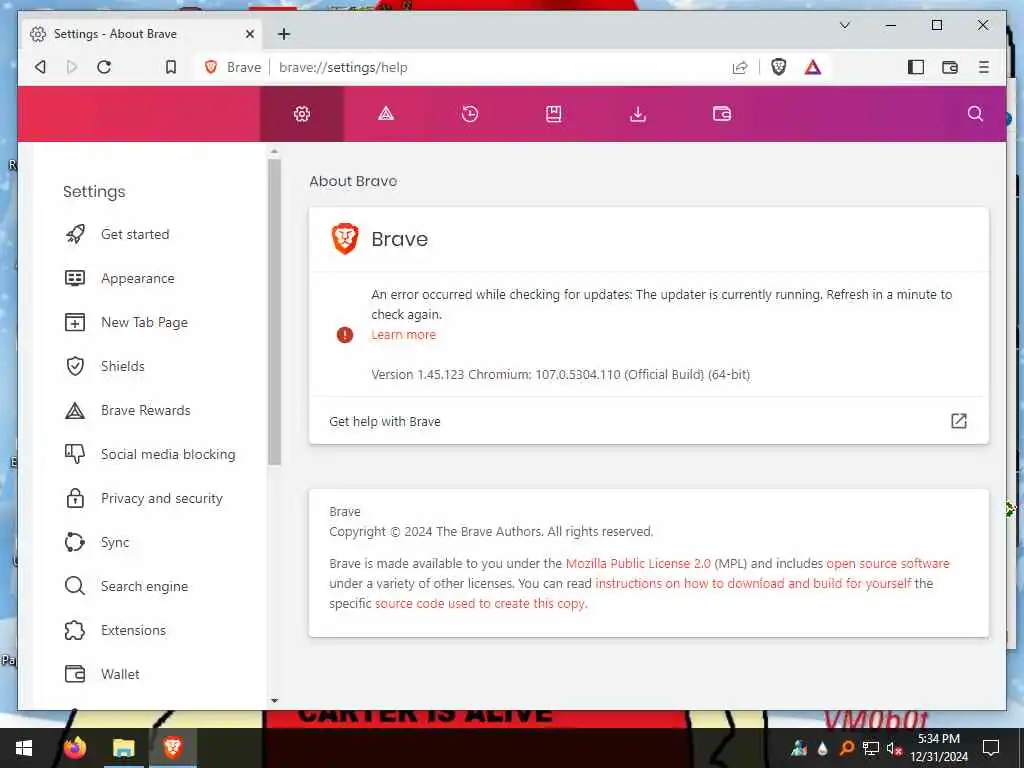Open the Mozilla Public License 2.0 link

pos(638,563)
